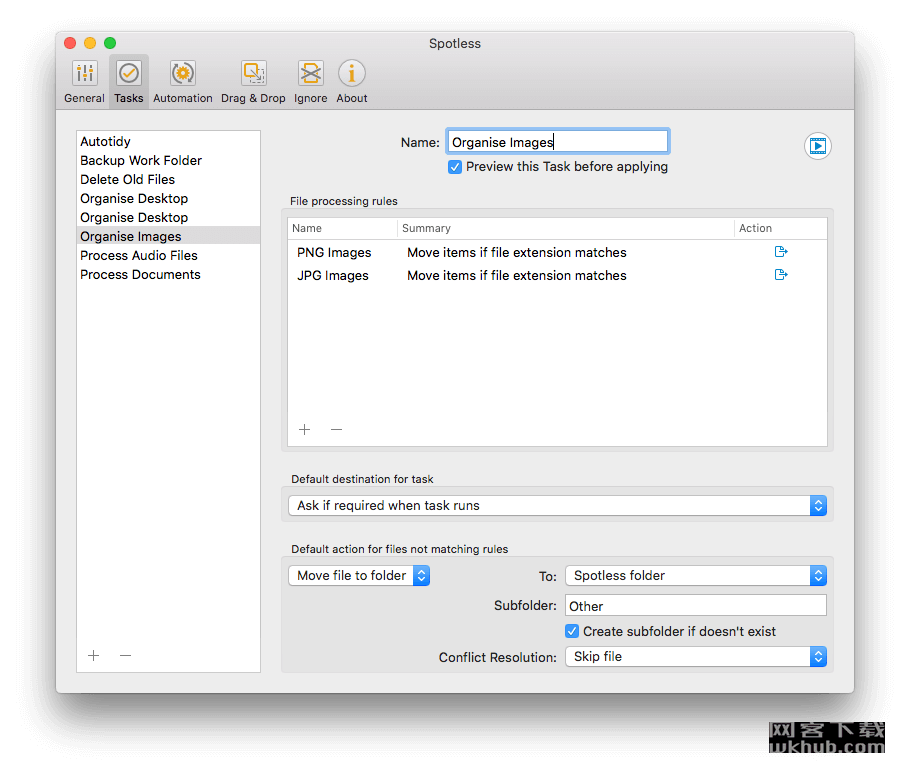Select the Autotidy task
The image size is (910, 773).
[168, 142]
